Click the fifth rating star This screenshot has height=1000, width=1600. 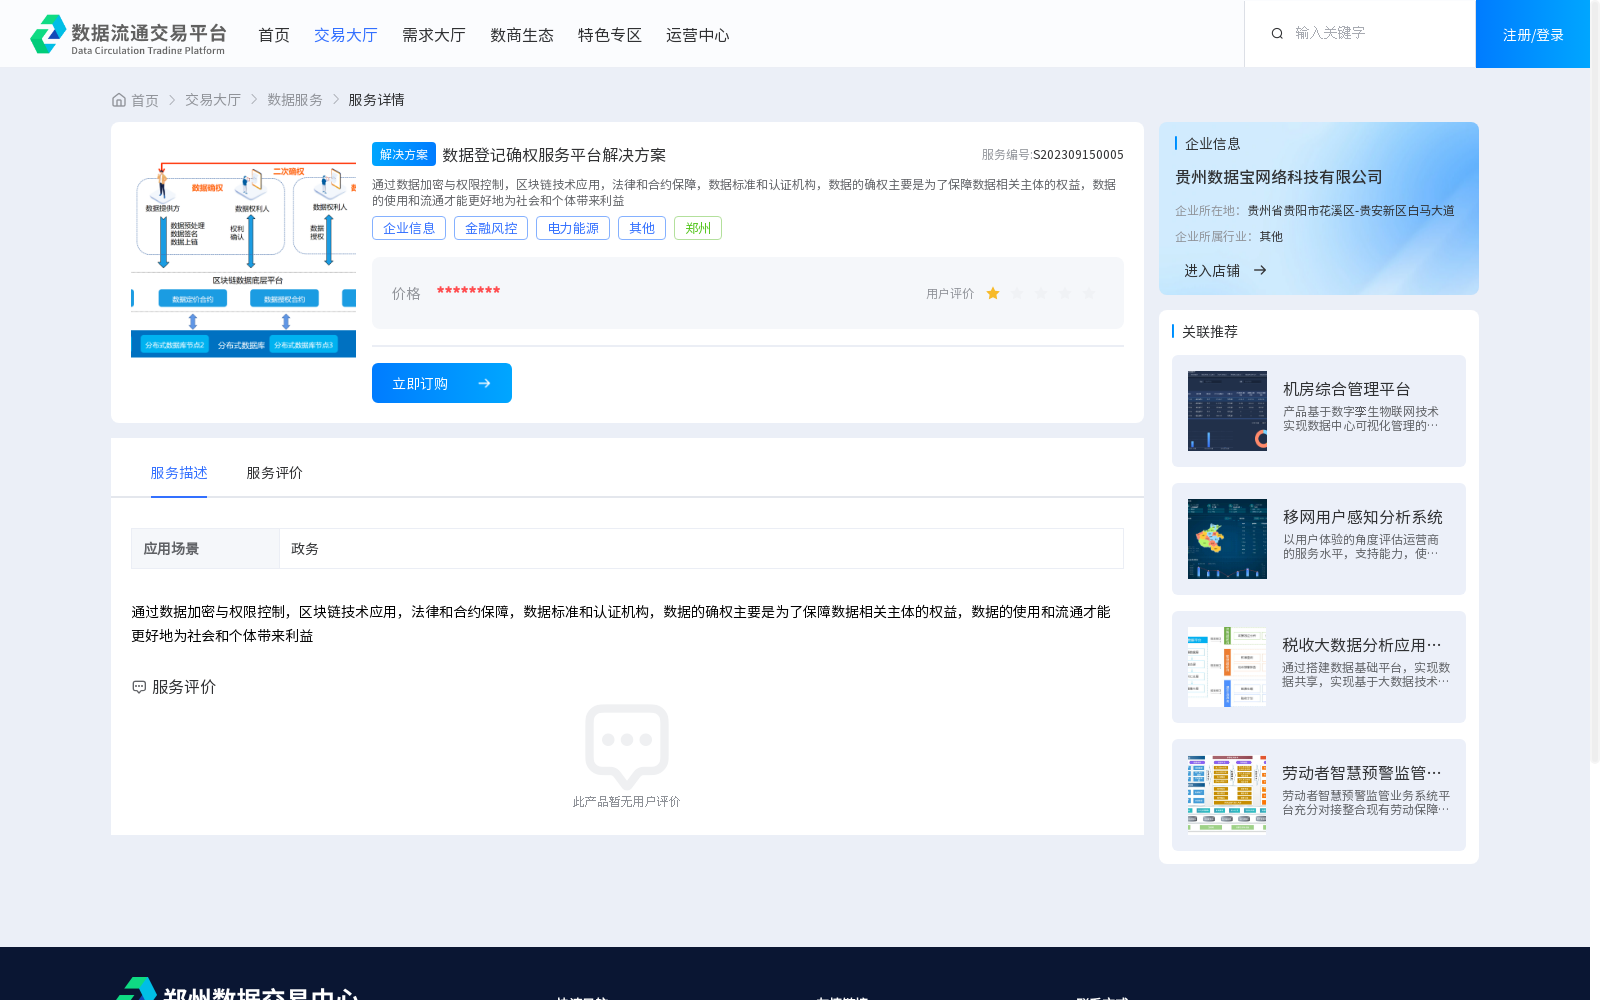point(1089,293)
